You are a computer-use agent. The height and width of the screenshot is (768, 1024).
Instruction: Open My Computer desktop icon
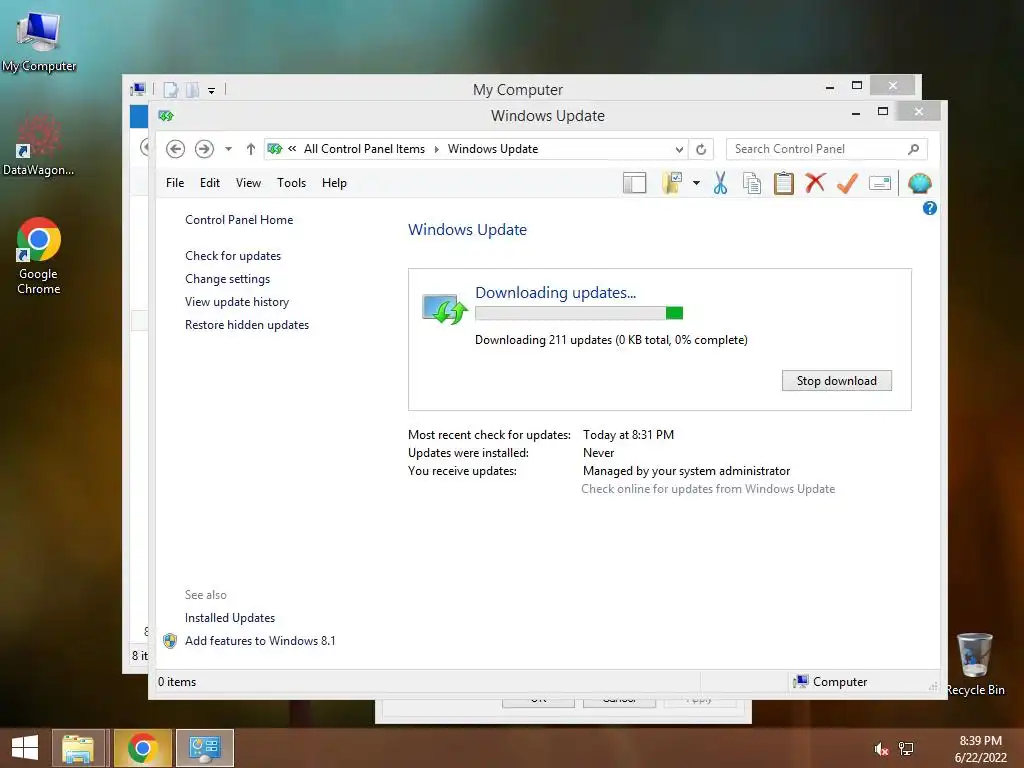(x=39, y=41)
